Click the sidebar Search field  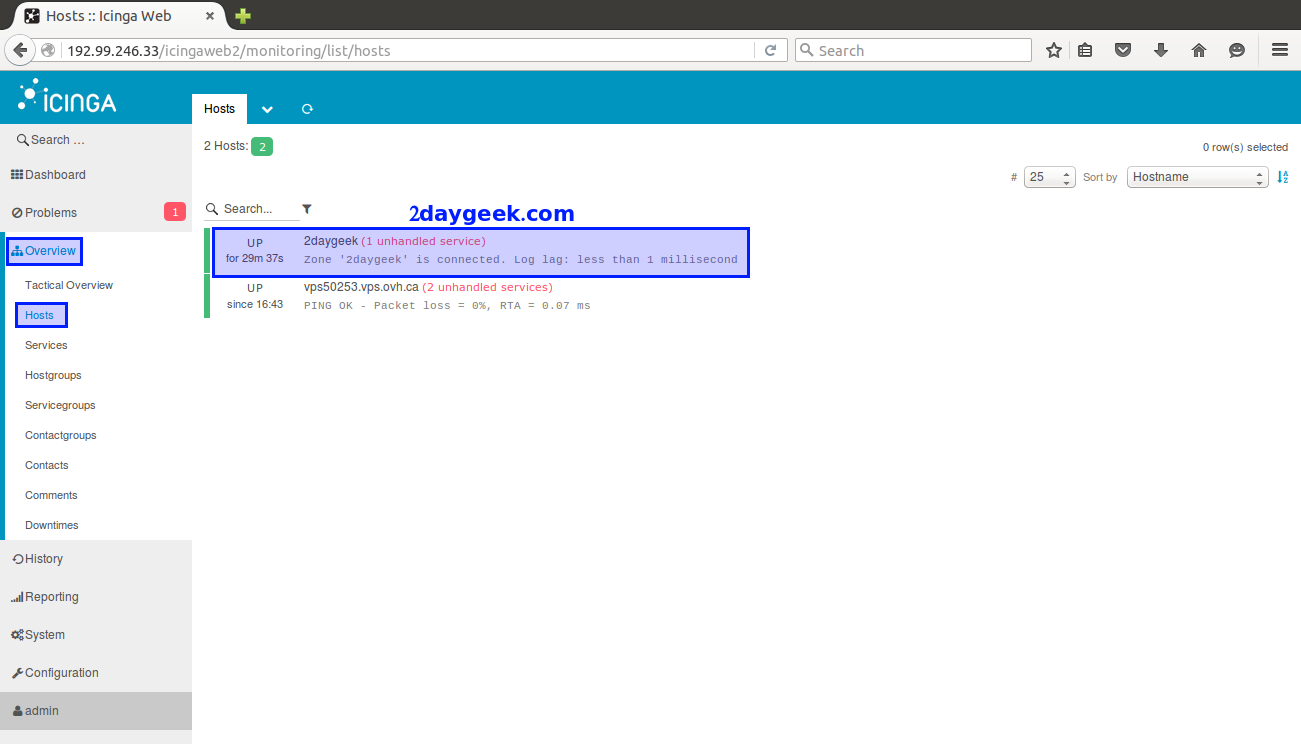click(x=96, y=140)
